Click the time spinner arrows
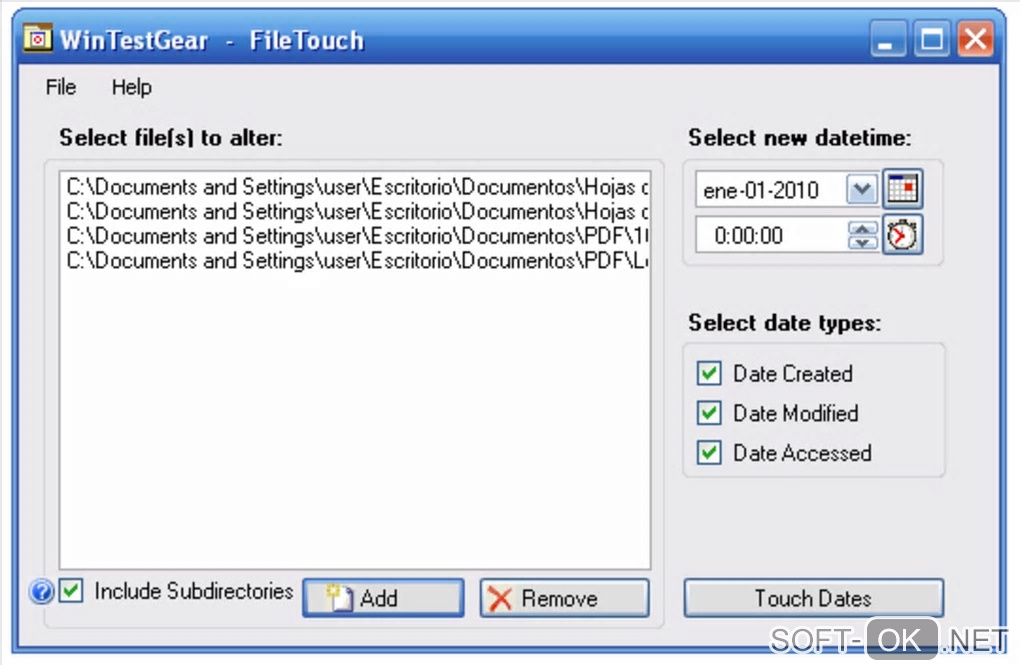 point(862,235)
